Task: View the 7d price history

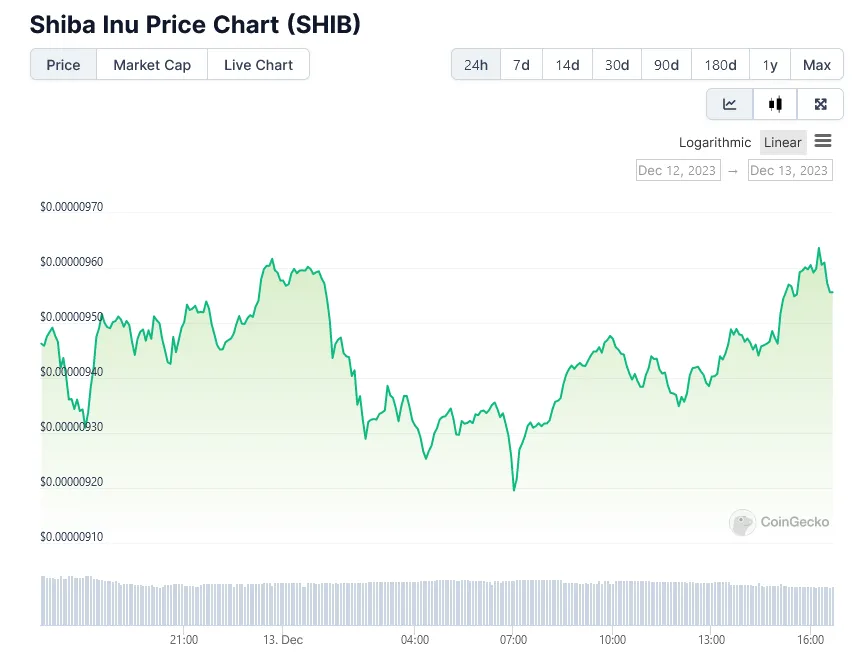Action: pyautogui.click(x=521, y=64)
